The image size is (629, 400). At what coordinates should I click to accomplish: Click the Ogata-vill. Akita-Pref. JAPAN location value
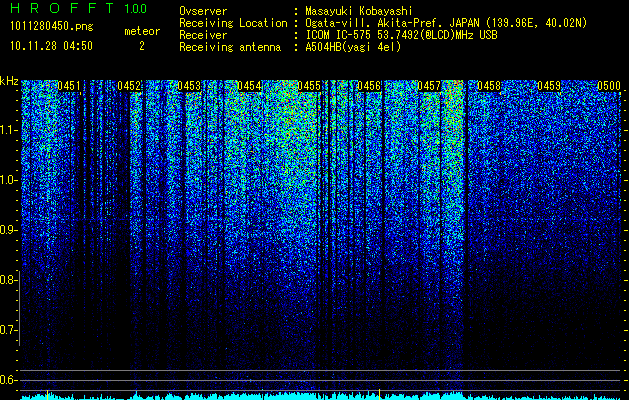pos(445,23)
